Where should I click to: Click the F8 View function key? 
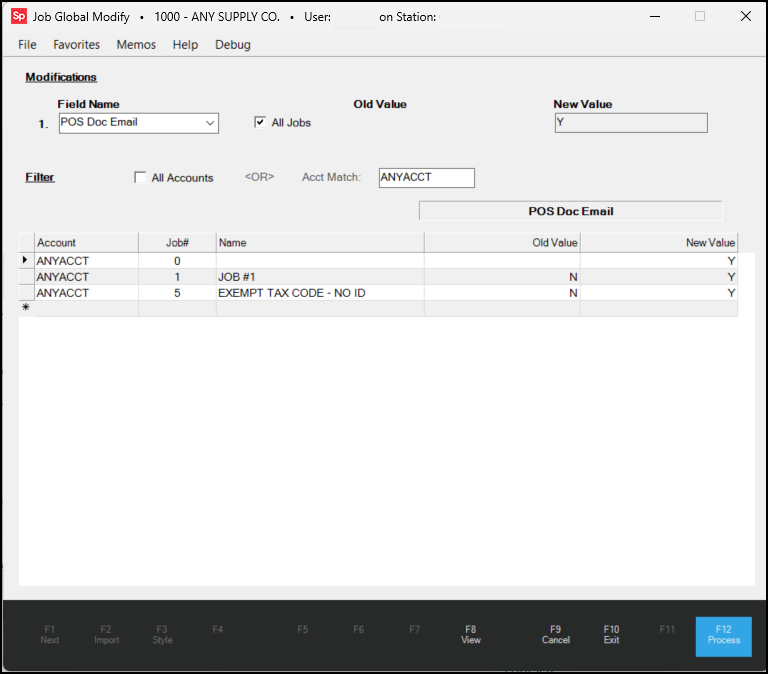471,635
